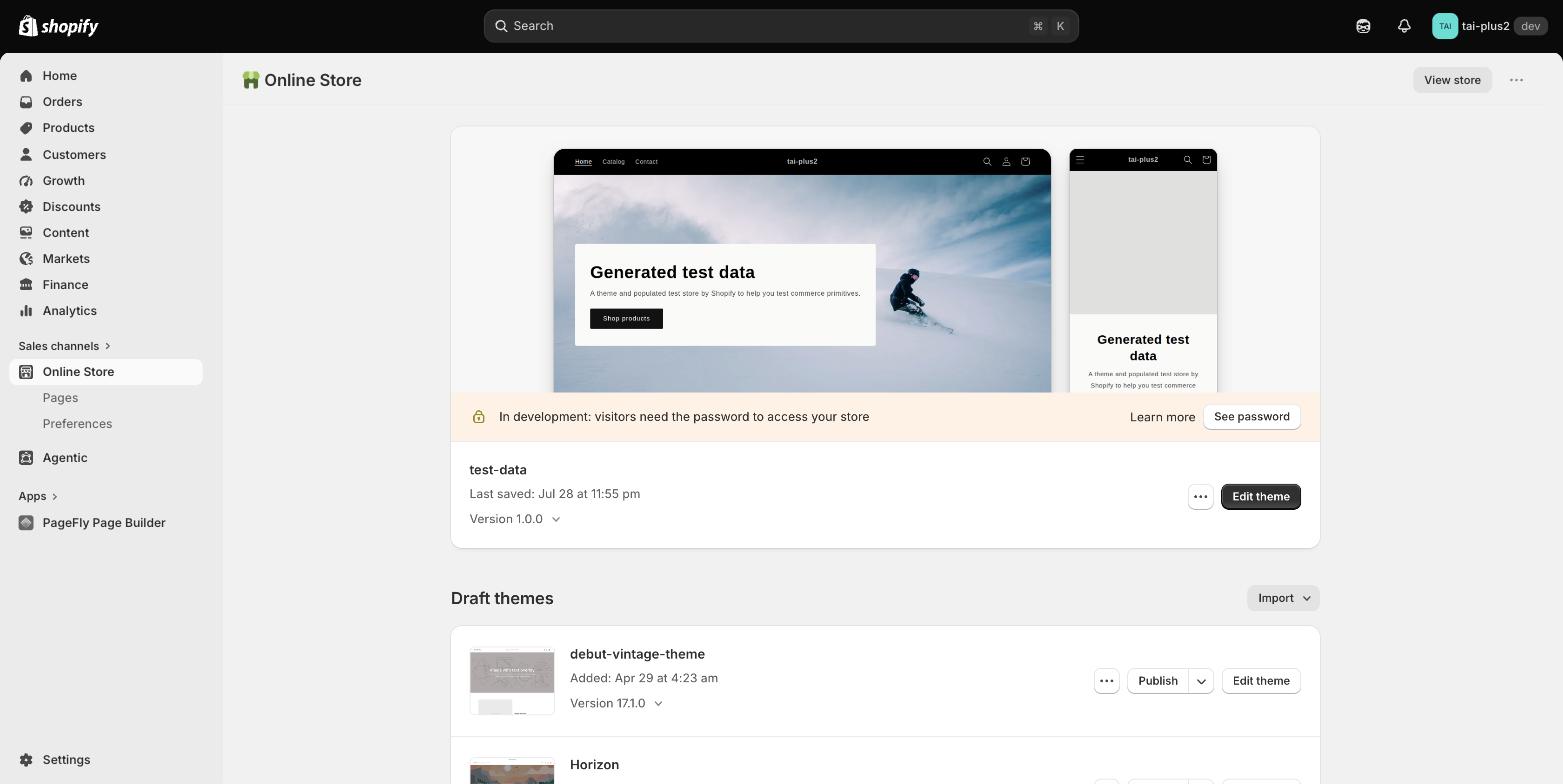Click the debut-vintage-theme name
This screenshot has width=1563, height=784.
(x=637, y=654)
